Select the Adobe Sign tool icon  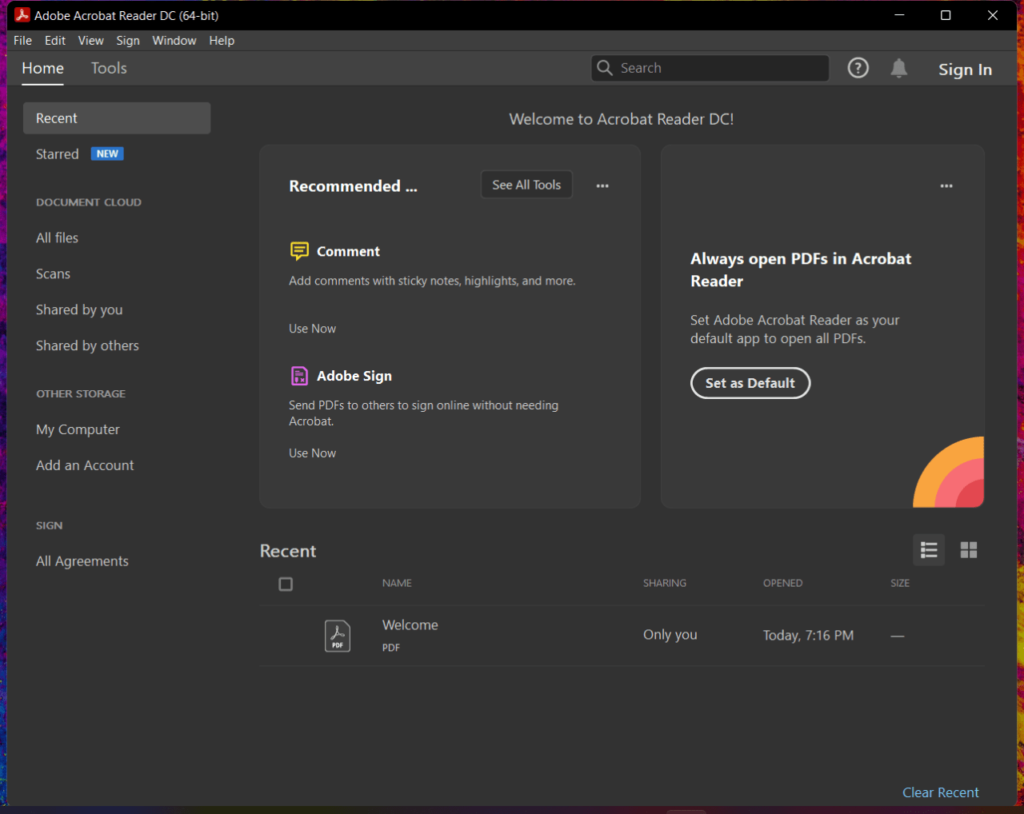299,375
